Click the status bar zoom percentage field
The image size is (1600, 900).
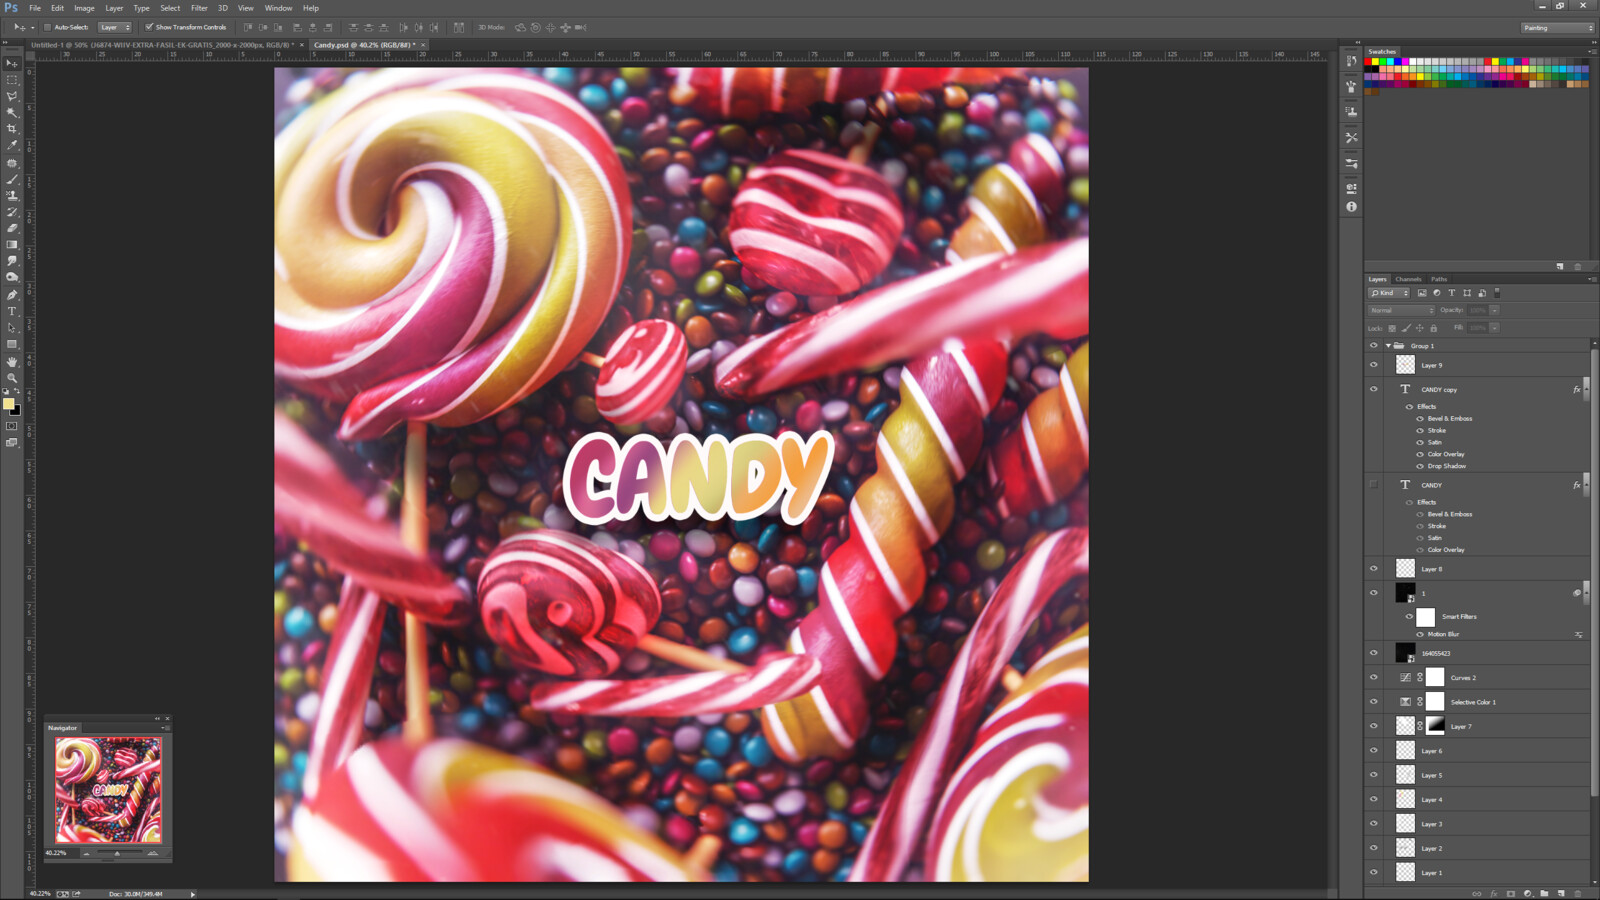coord(39,894)
